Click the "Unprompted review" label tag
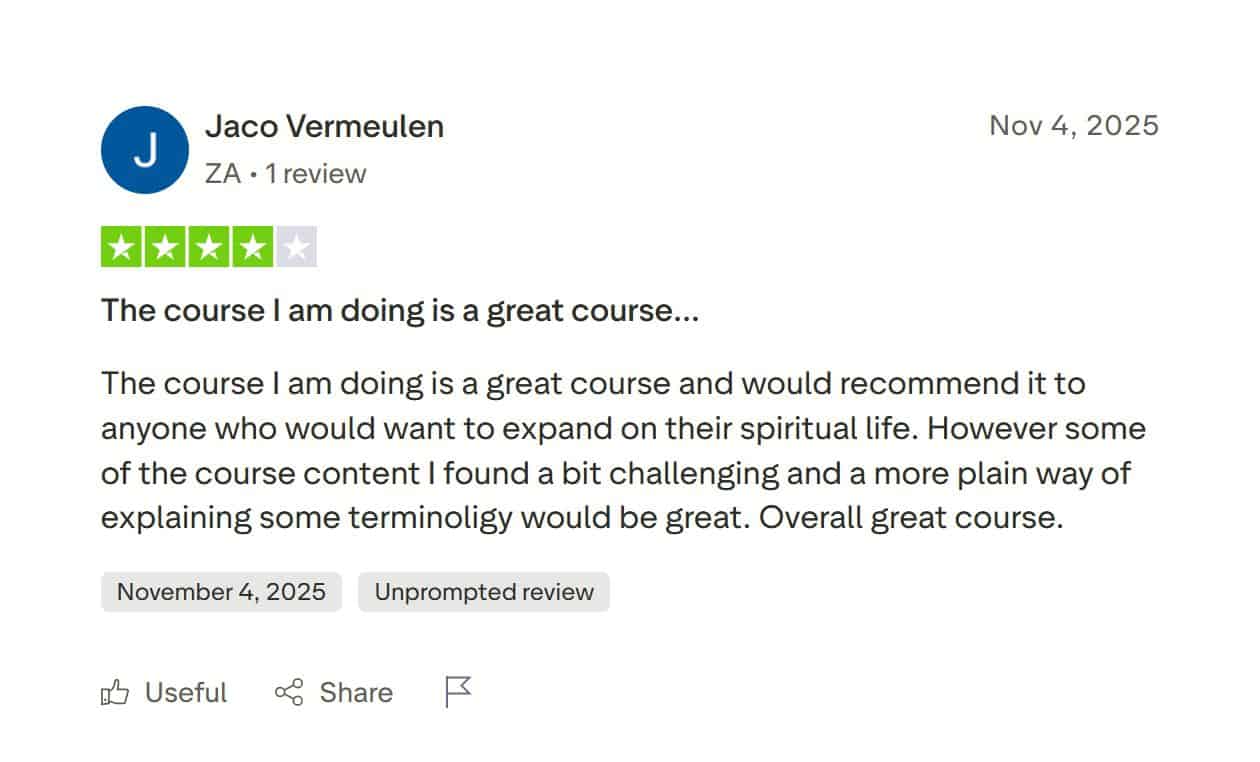The image size is (1260, 762). 484,592
